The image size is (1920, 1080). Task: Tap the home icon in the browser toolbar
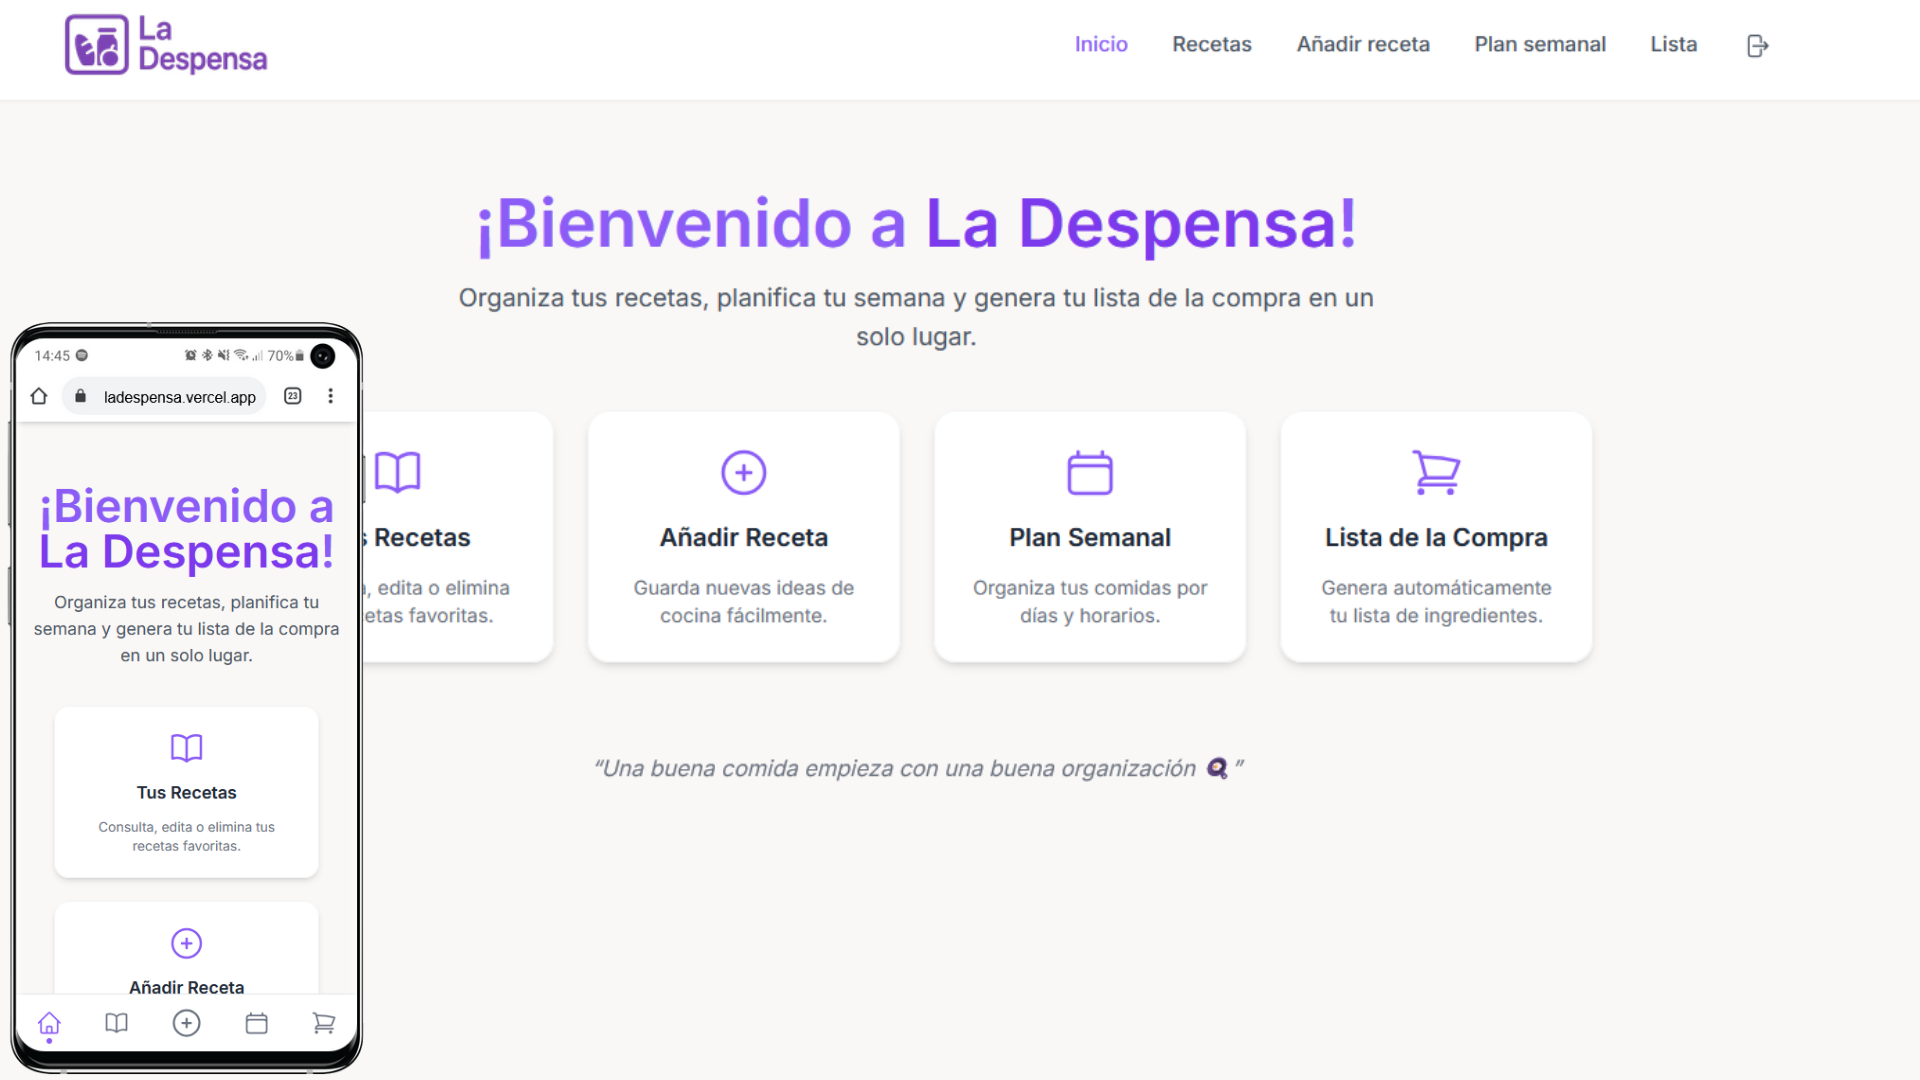38,396
